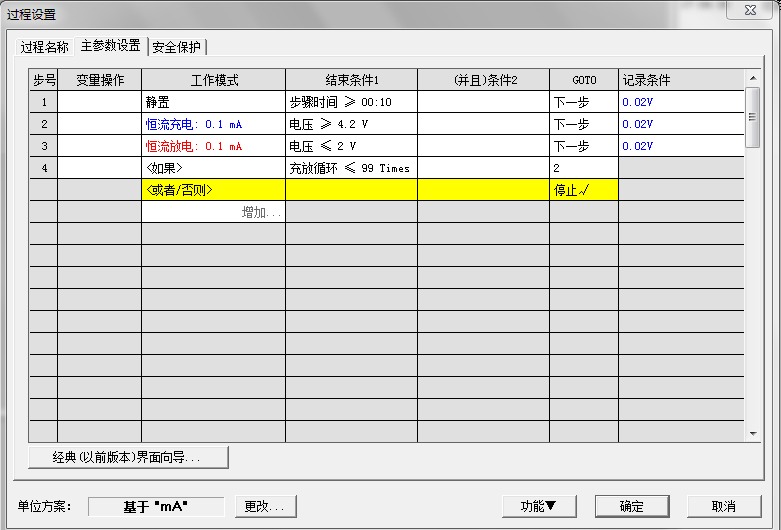Click the 0.02V record condition in step 2

pyautogui.click(x=681, y=124)
